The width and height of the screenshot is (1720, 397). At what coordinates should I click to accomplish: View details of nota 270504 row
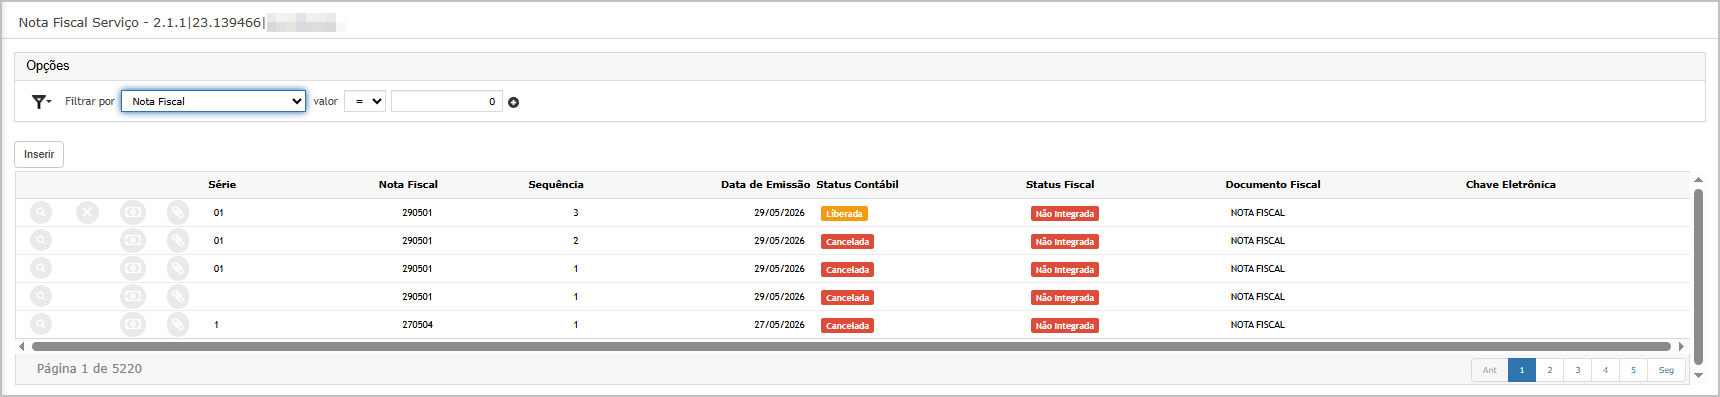41,325
